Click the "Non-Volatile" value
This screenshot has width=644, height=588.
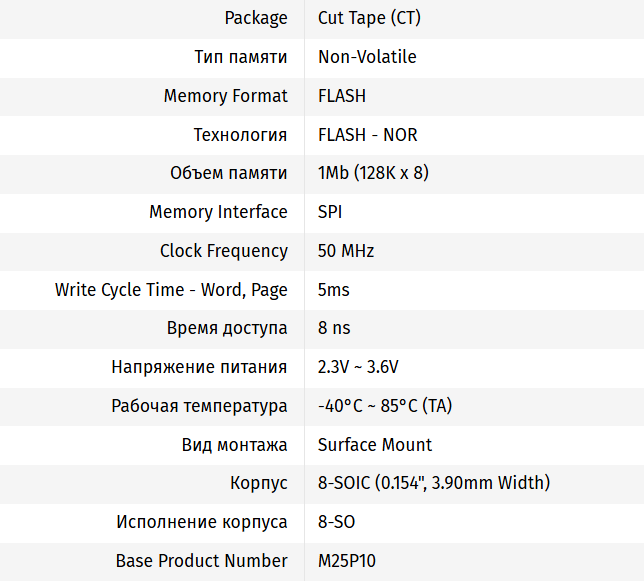coord(367,57)
